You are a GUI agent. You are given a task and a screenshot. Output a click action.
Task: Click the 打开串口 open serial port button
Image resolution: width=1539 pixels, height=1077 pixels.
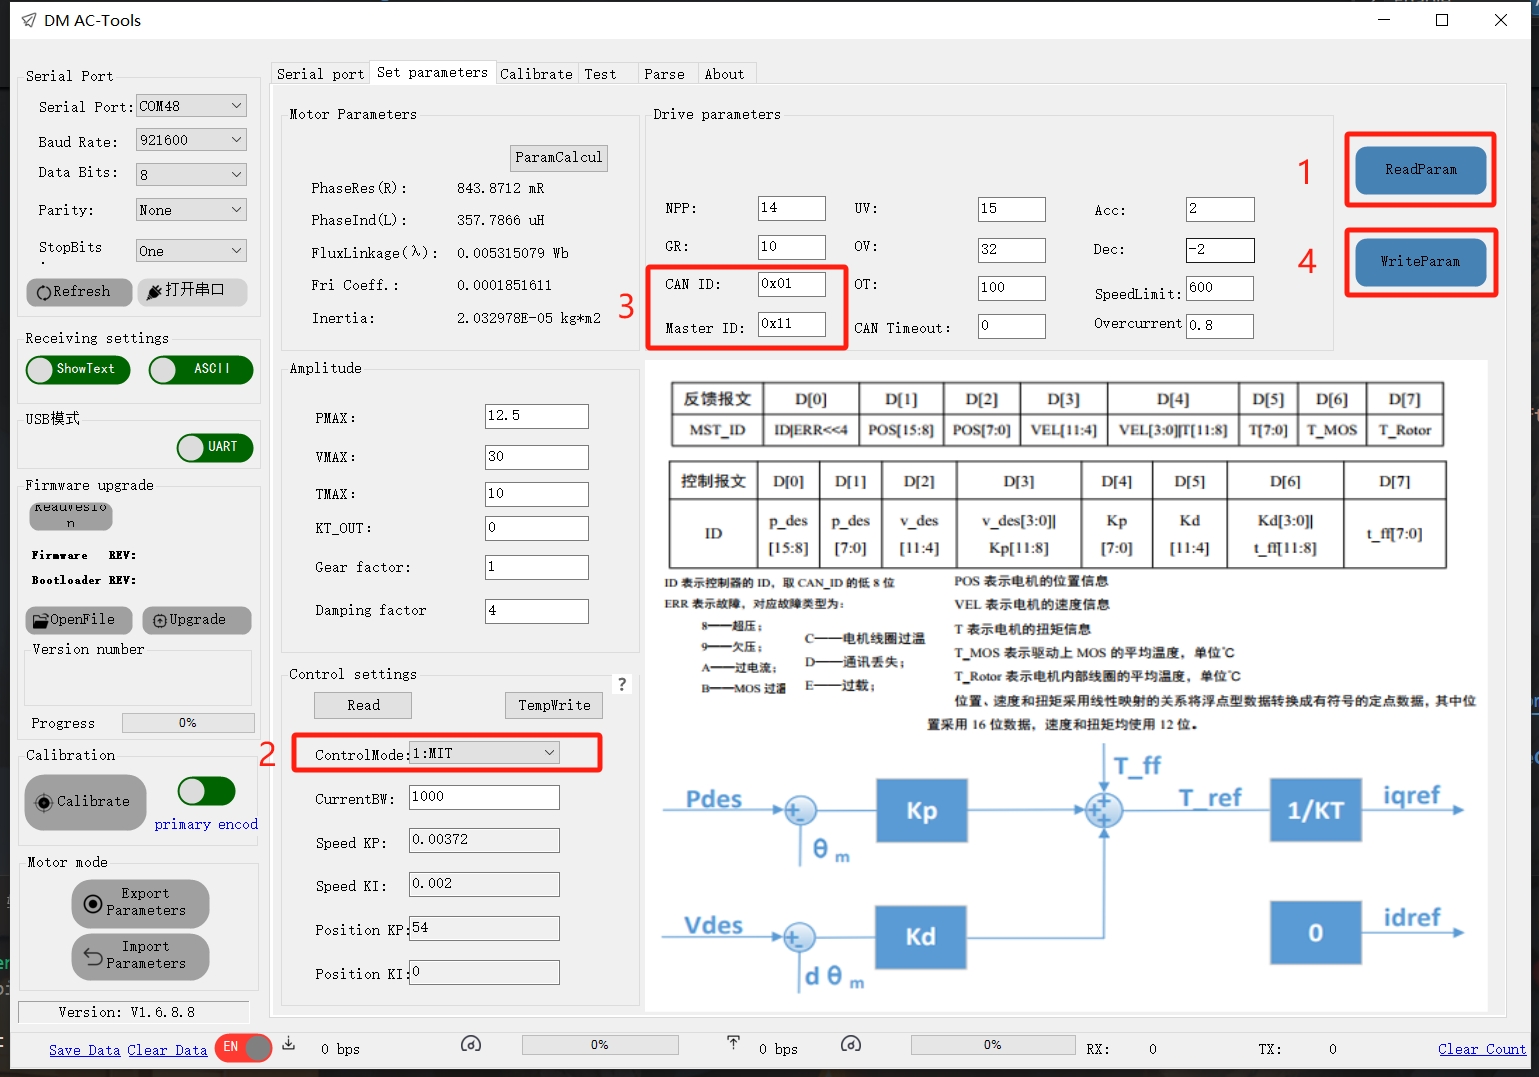pos(192,291)
